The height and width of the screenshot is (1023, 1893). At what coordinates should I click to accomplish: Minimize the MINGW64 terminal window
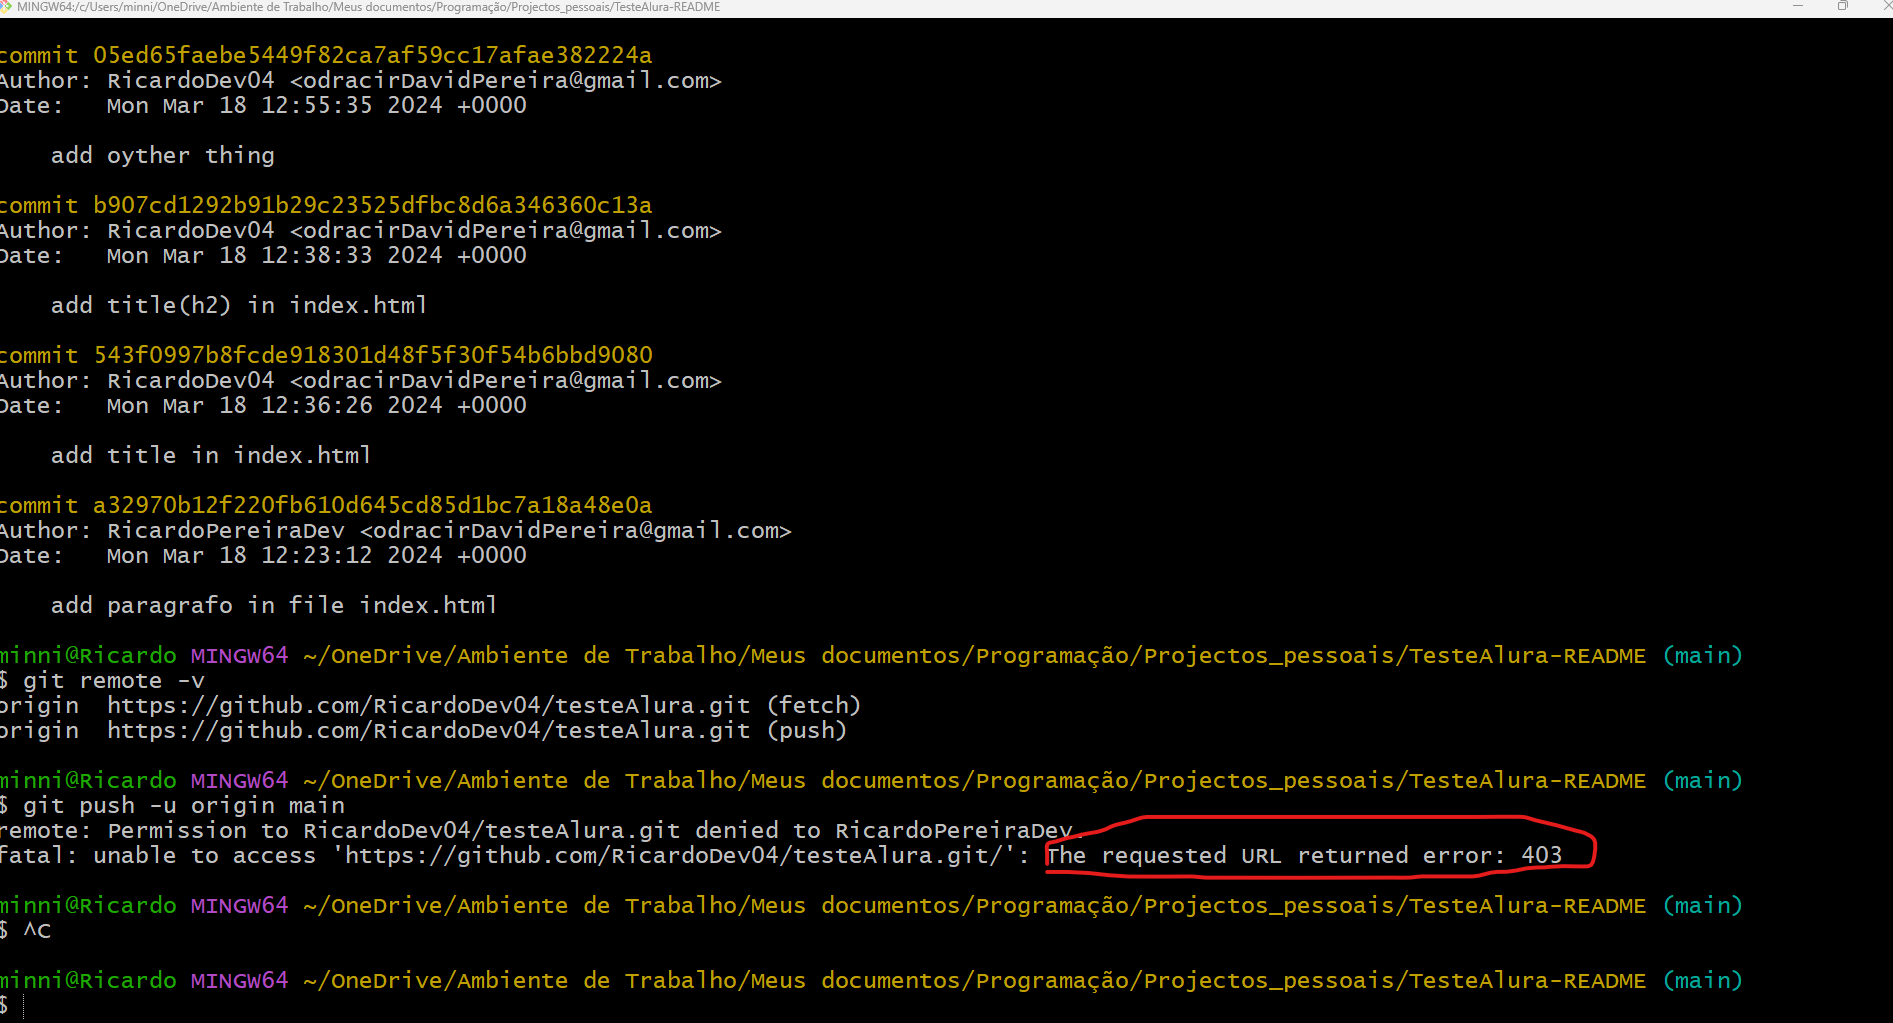click(x=1798, y=6)
